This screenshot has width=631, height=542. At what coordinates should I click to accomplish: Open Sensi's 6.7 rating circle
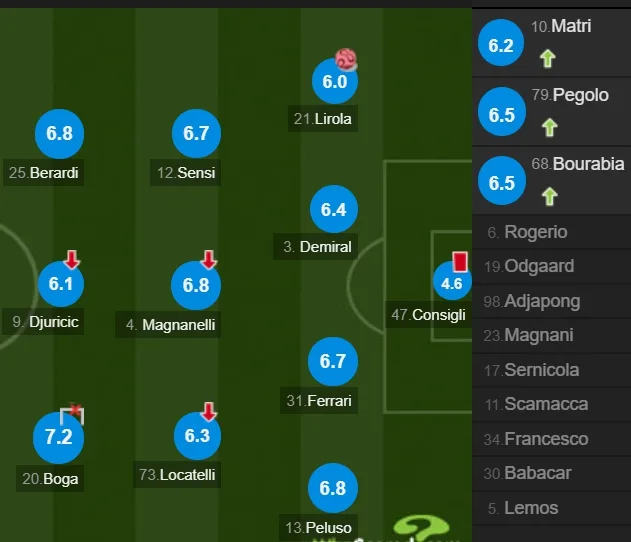pyautogui.click(x=196, y=133)
